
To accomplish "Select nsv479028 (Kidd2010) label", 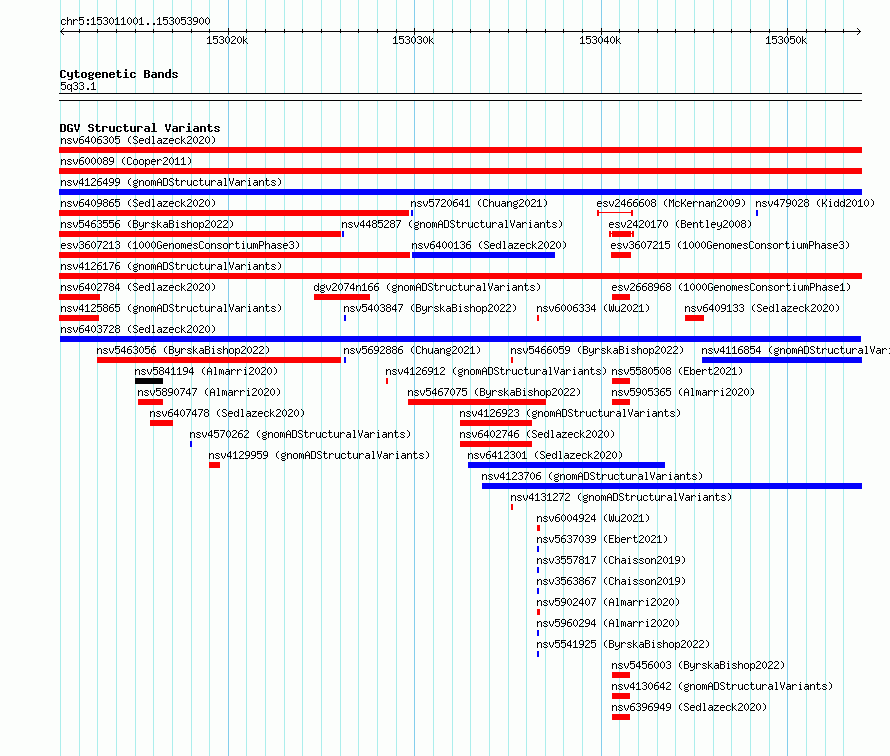I will pos(815,203).
